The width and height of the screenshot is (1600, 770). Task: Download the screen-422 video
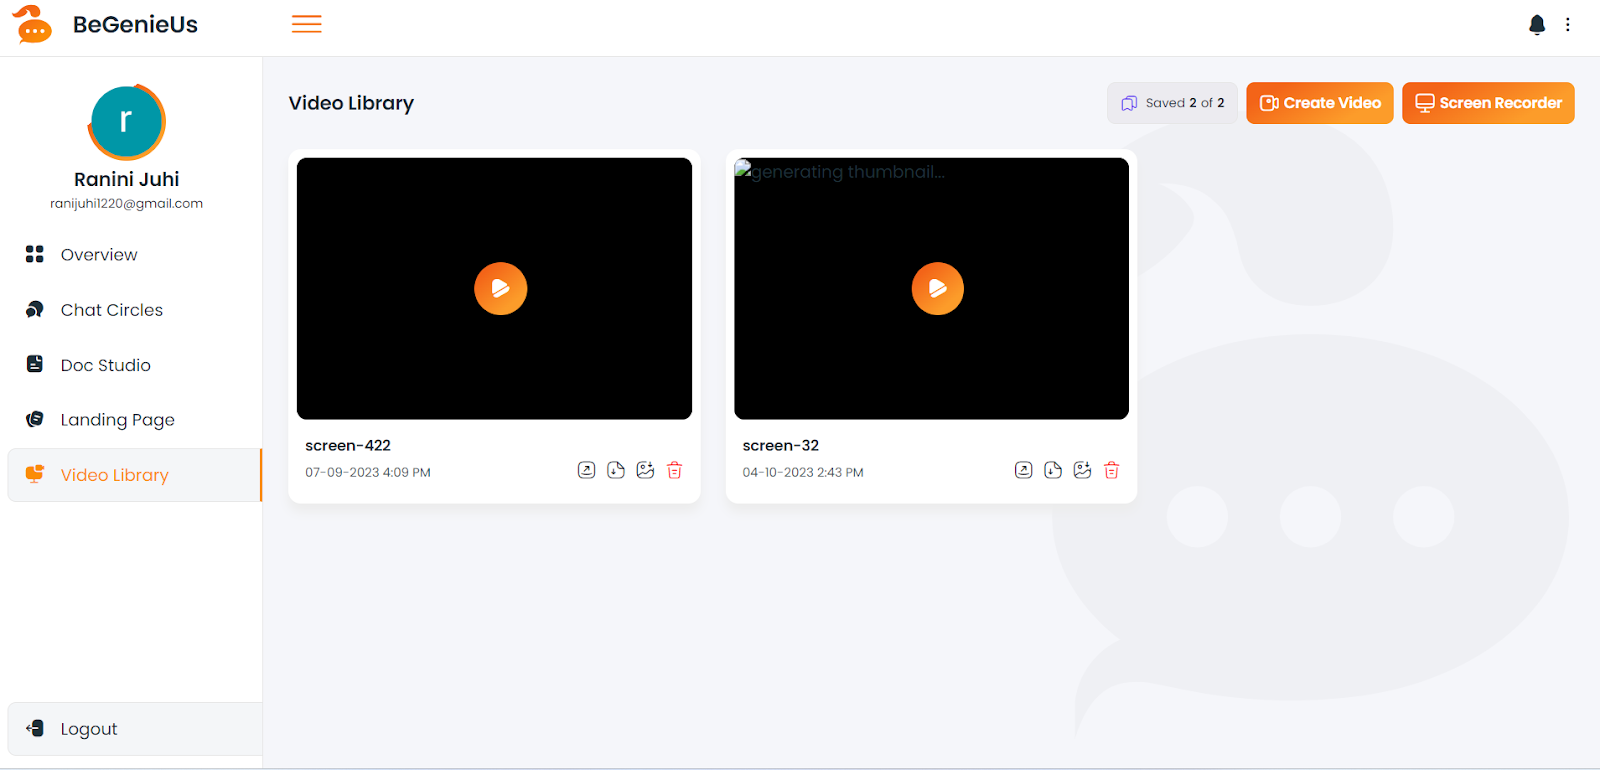coord(616,470)
